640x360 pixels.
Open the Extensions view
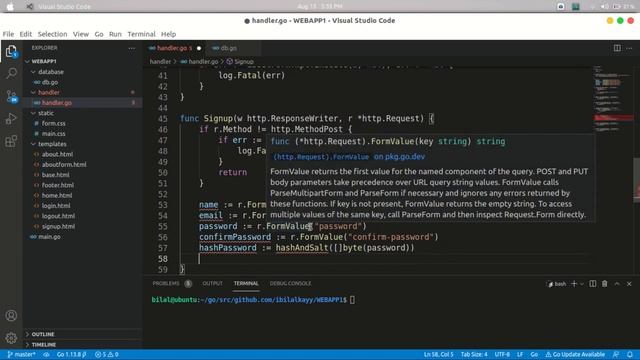(x=11, y=141)
